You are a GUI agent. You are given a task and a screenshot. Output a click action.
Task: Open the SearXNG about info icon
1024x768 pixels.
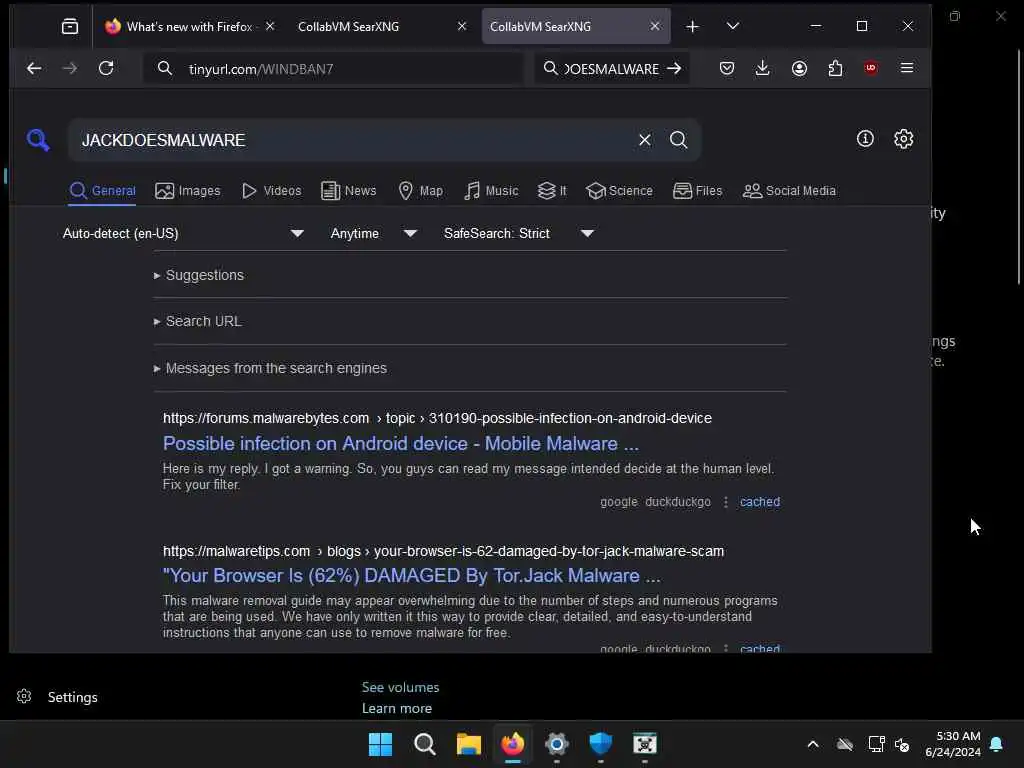[x=865, y=138]
